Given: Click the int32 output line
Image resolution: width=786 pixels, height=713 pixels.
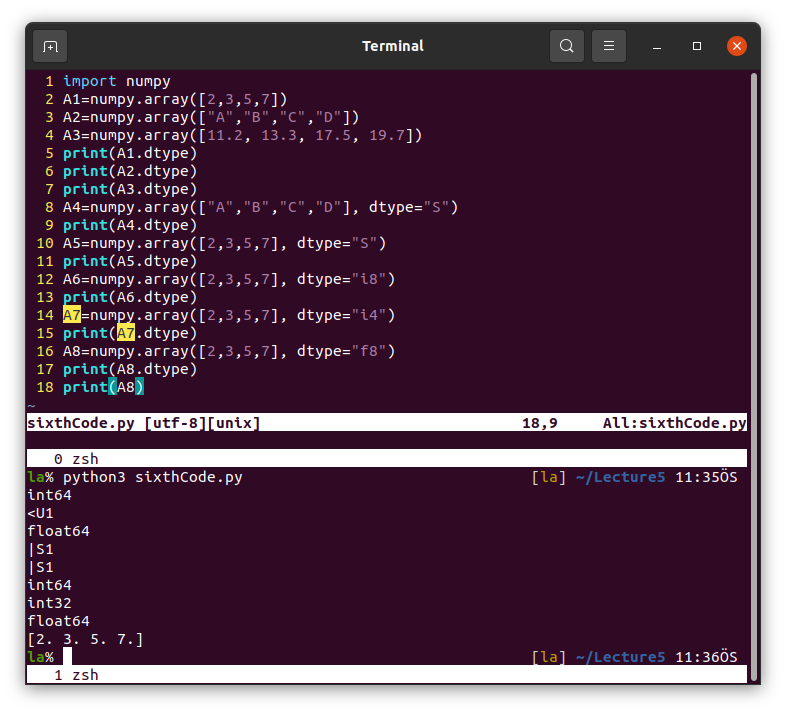Looking at the screenshot, I should pyautogui.click(x=49, y=603).
